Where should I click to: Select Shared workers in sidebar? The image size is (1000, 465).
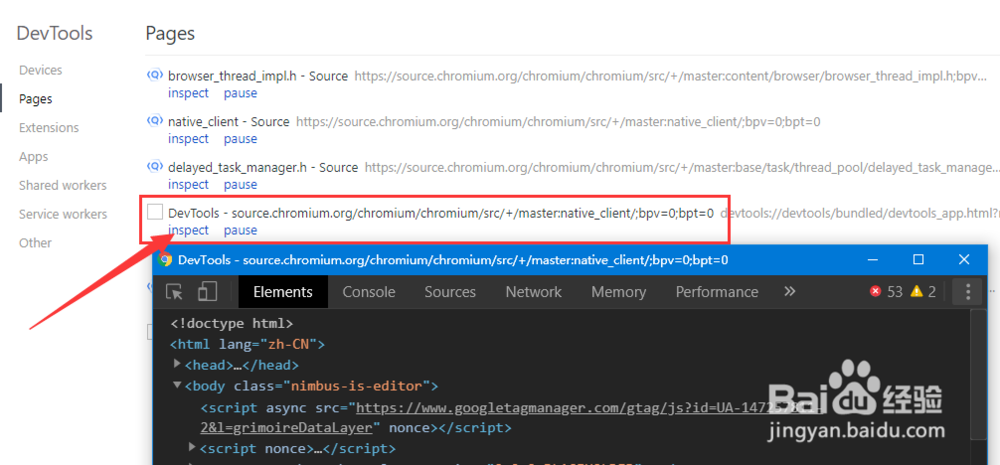[x=63, y=186]
